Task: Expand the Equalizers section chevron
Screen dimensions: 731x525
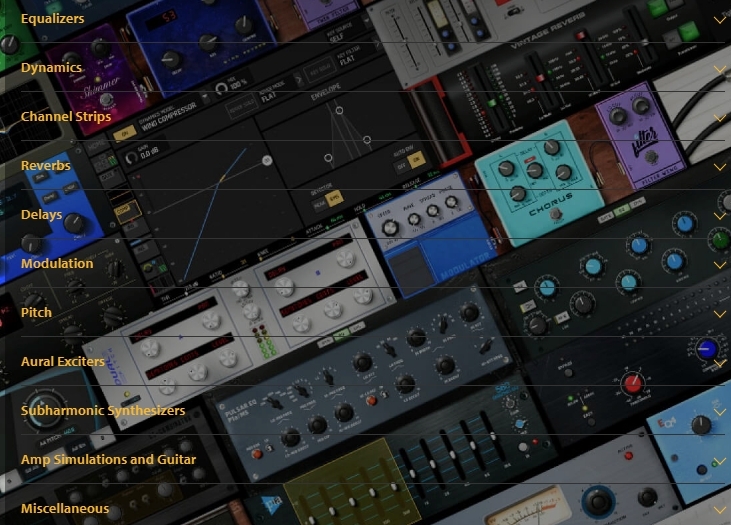Action: [719, 19]
